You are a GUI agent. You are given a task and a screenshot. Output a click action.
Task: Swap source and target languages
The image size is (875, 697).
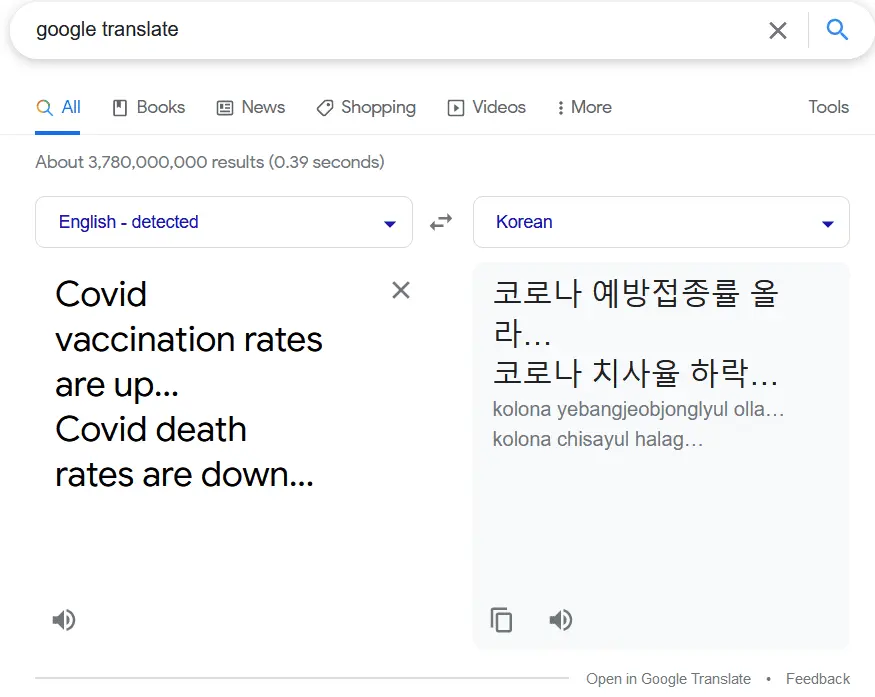point(441,222)
